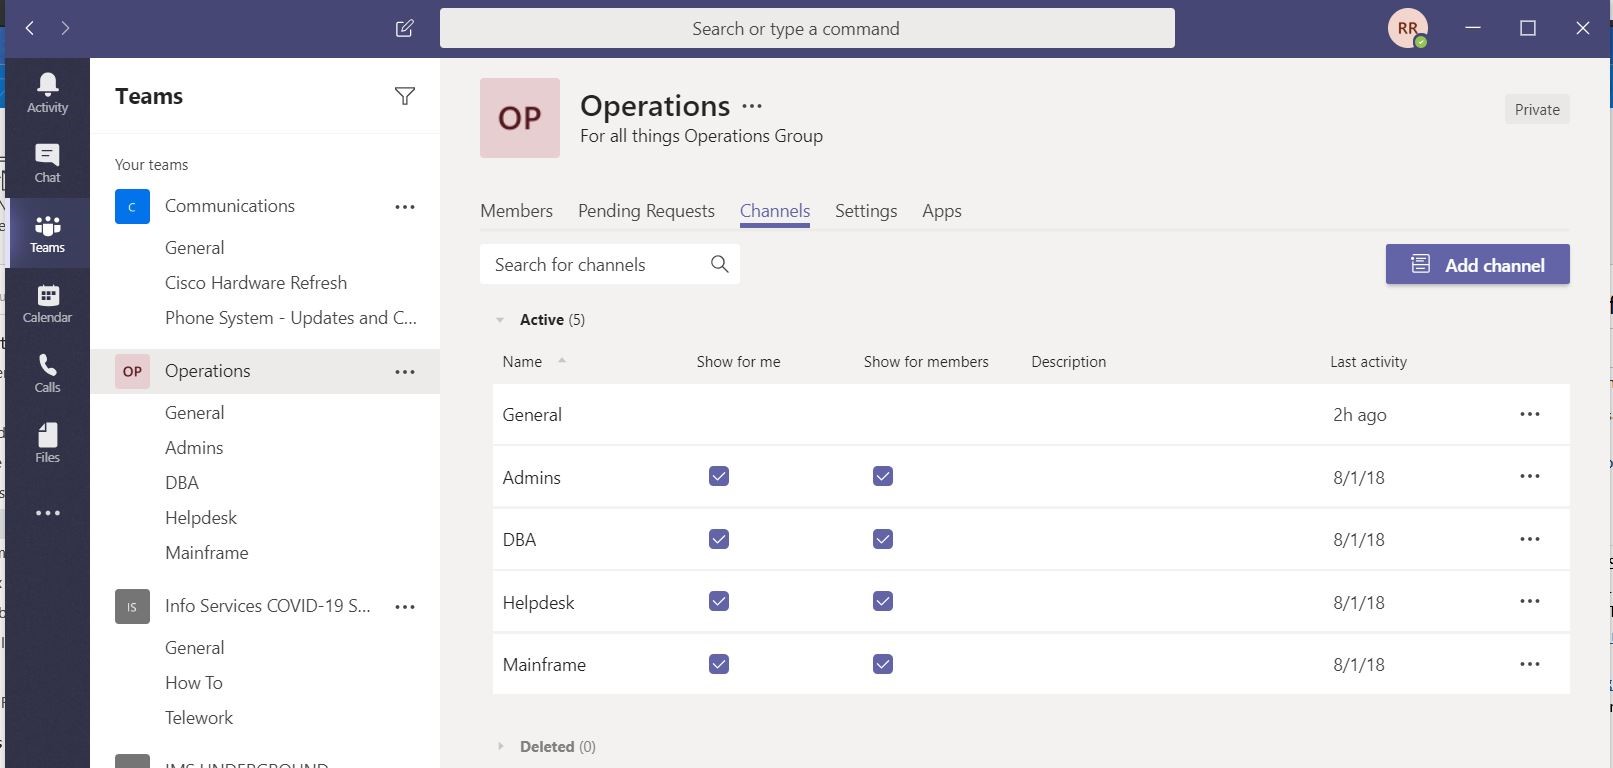Click the Add channel button

[1477, 264]
